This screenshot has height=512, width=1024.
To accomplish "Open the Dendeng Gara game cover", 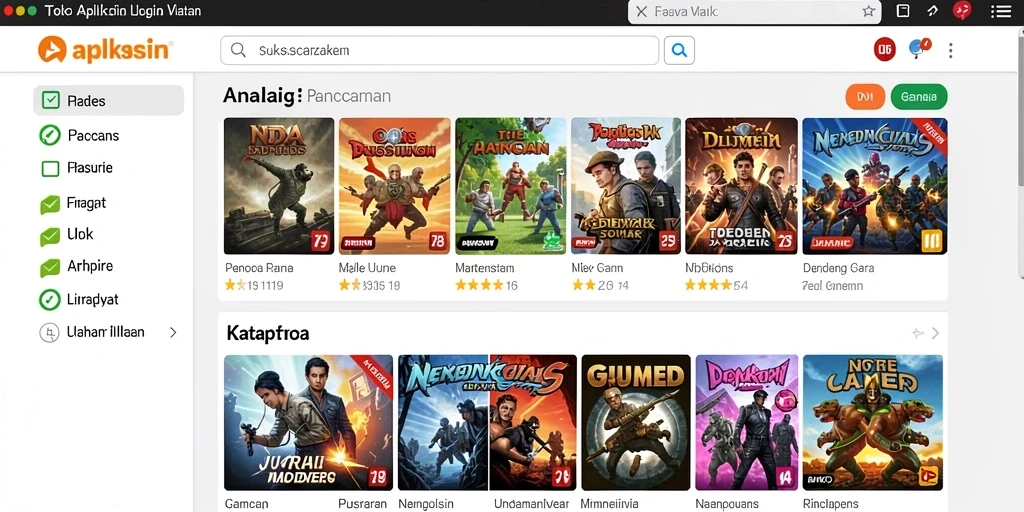I will (874, 186).
